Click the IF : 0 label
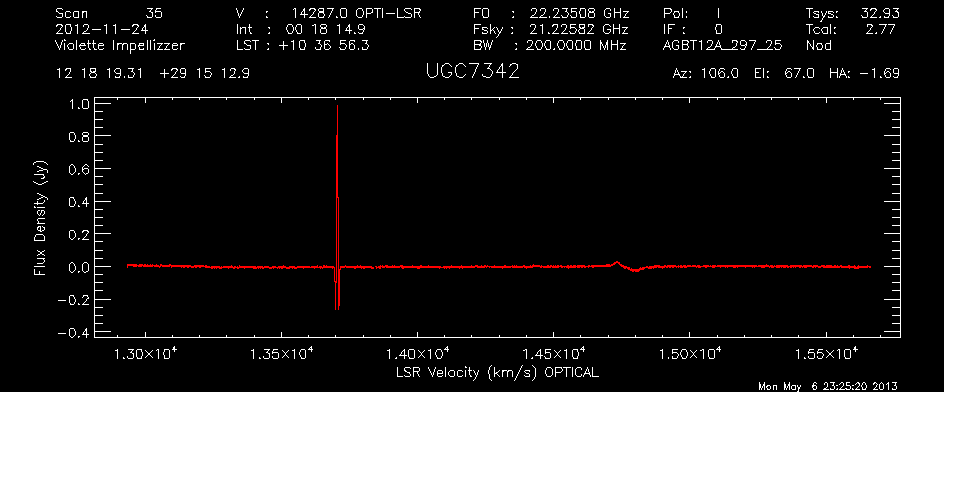Viewport: 962px width, 490px height. pos(693,29)
